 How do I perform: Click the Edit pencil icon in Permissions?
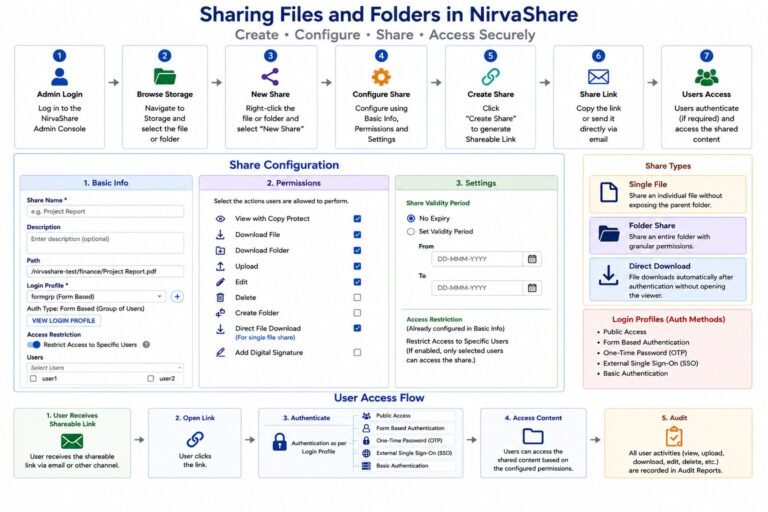220,282
